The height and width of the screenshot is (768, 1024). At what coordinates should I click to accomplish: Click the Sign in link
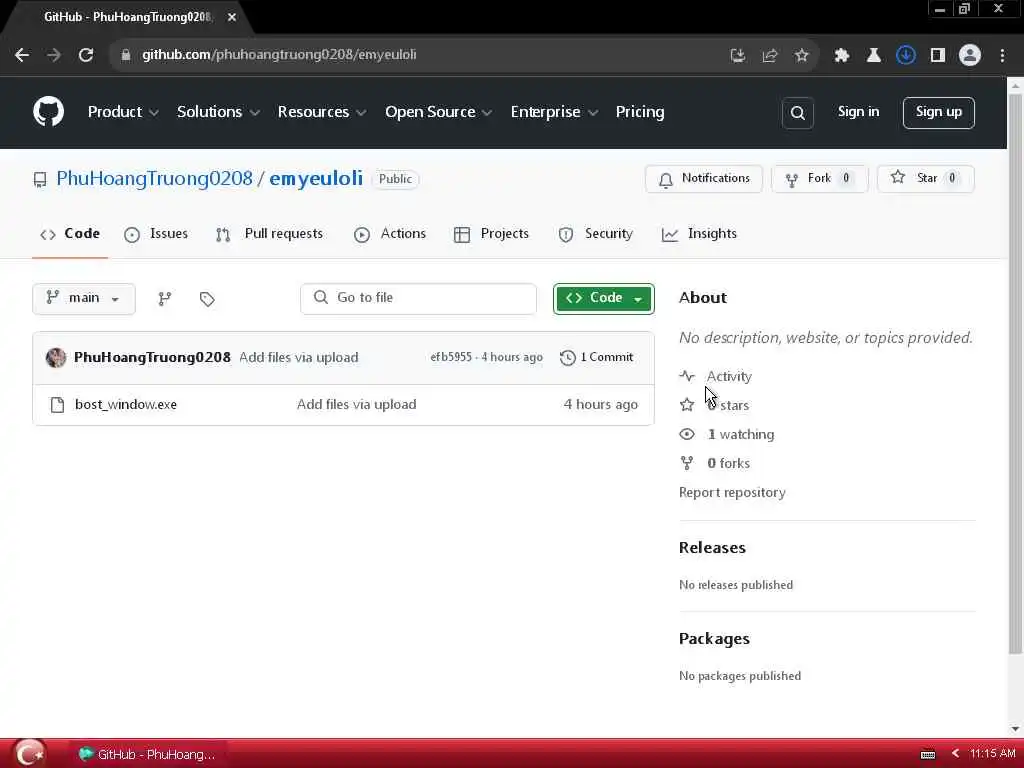pos(858,112)
